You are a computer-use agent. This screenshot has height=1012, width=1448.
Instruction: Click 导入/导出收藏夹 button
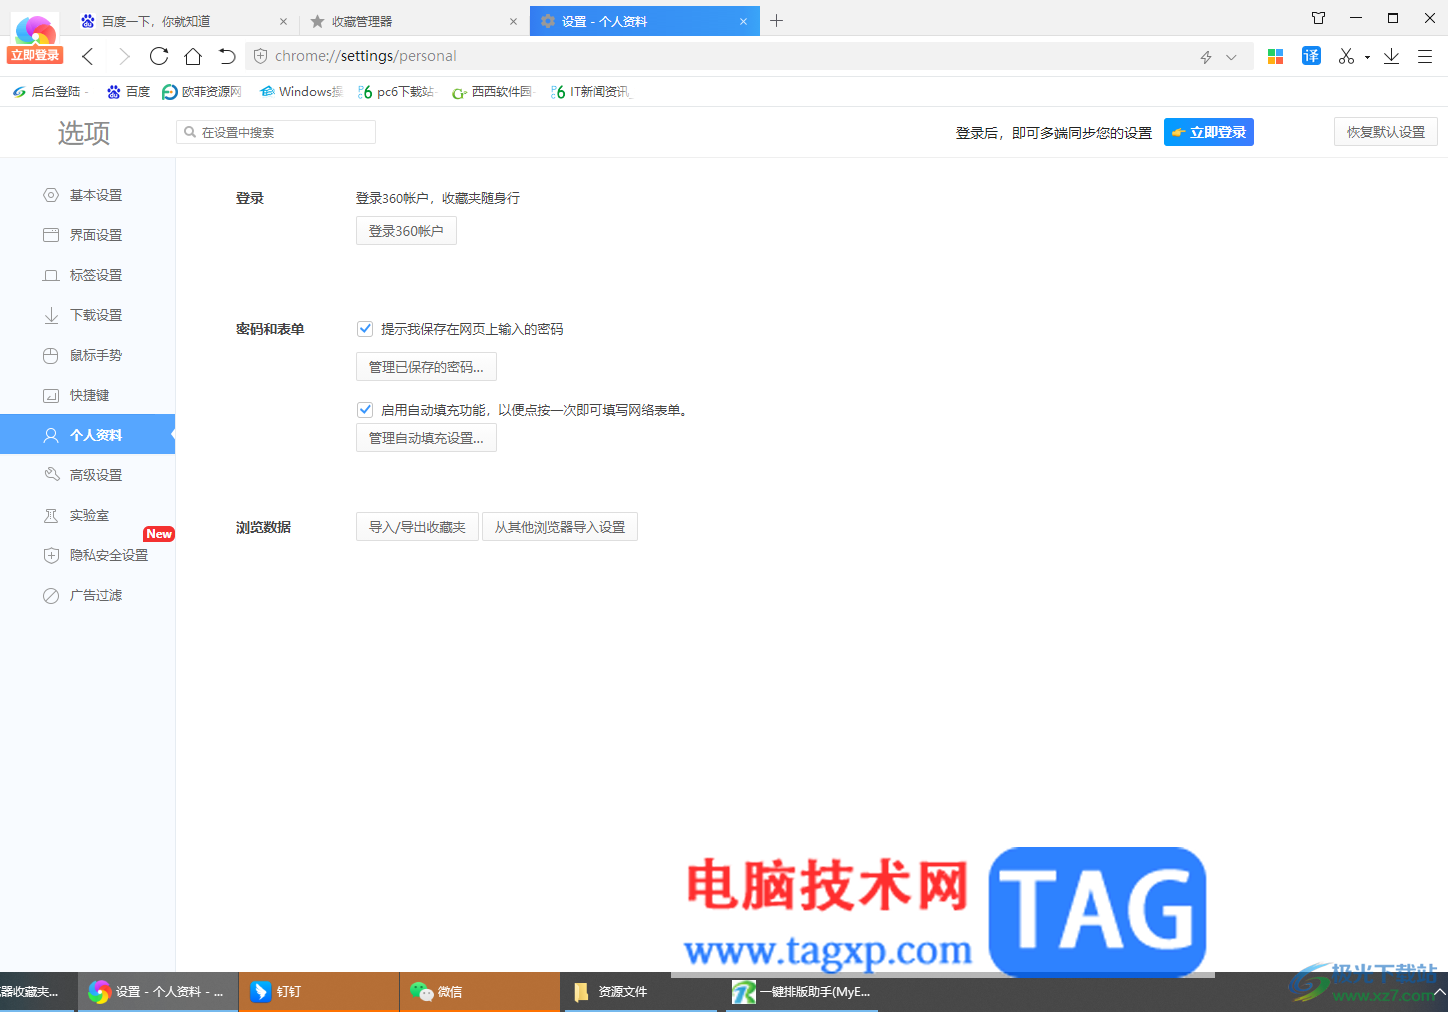pos(417,527)
